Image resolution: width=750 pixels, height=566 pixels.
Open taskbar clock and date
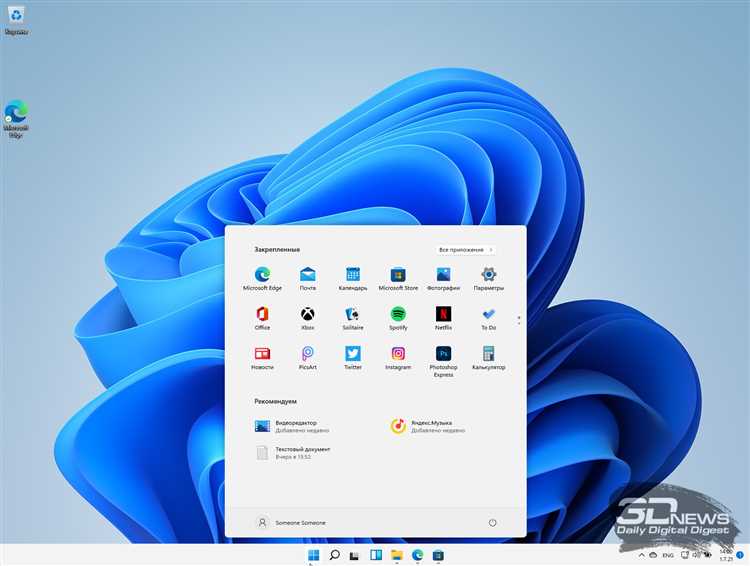(x=726, y=555)
